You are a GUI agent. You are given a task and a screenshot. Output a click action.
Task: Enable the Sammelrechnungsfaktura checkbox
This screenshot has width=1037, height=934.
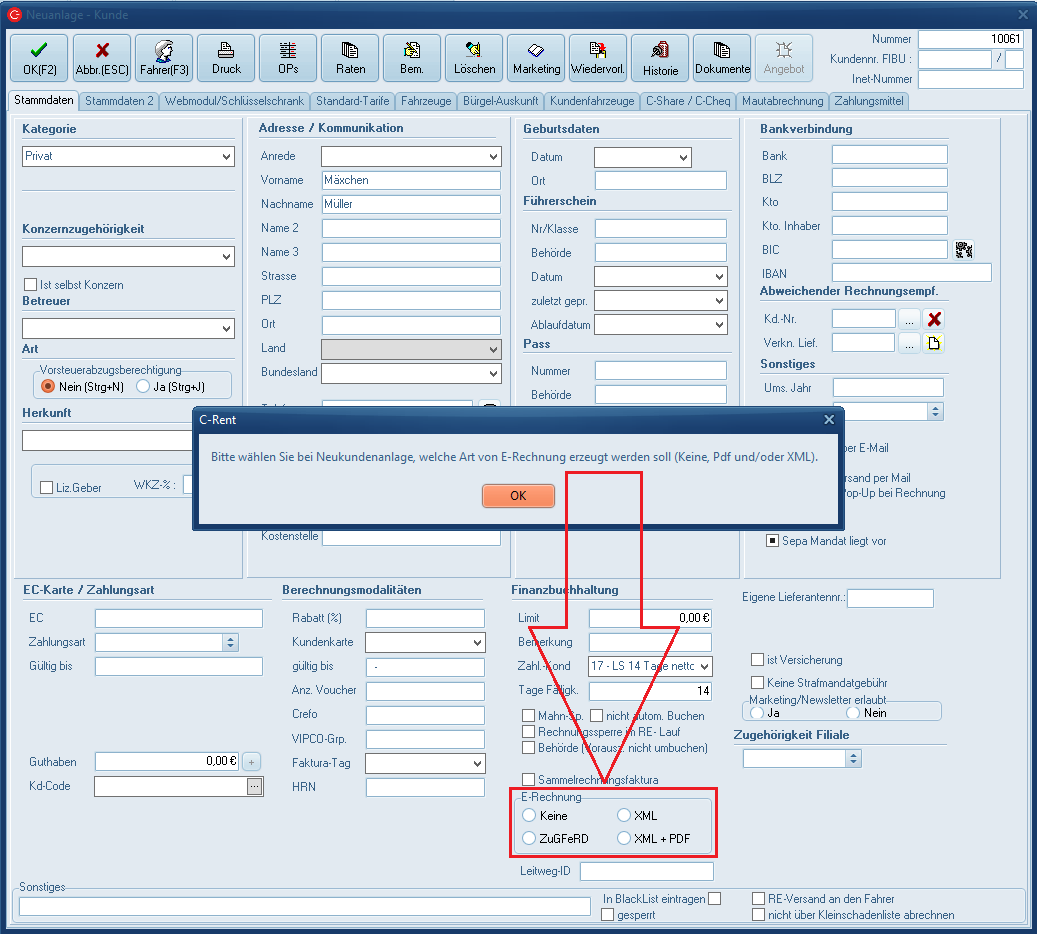[x=529, y=779]
